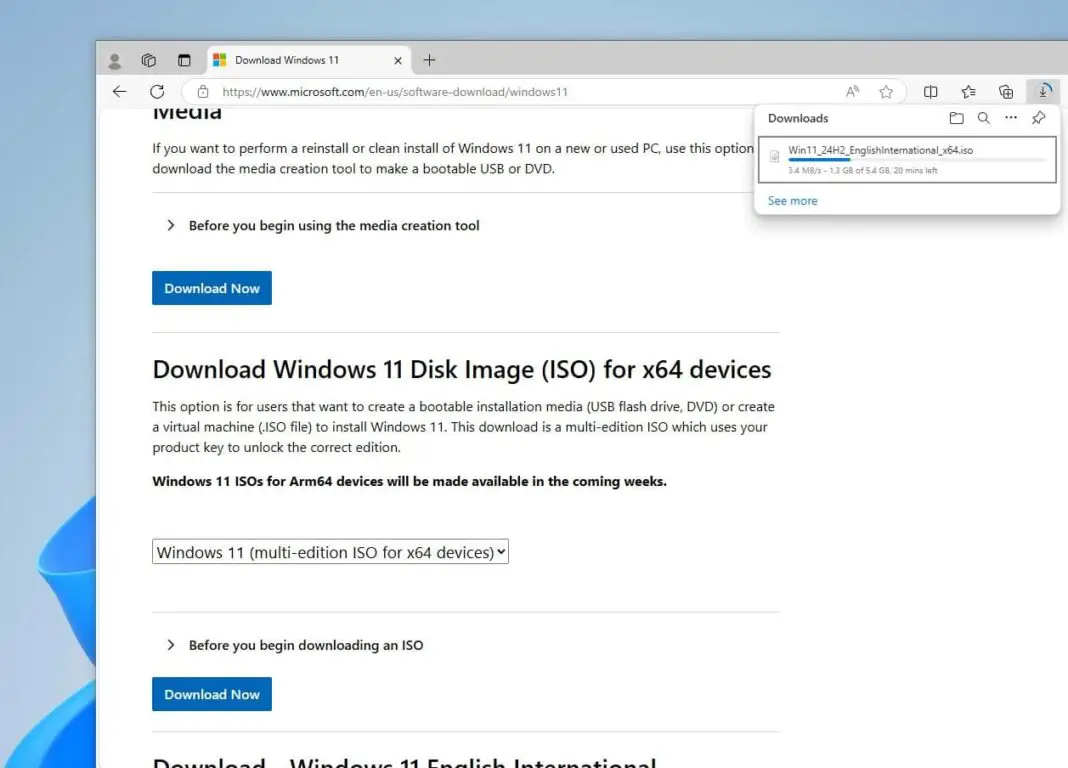
Task: Open the Downloads more options menu
Action: tap(1010, 118)
